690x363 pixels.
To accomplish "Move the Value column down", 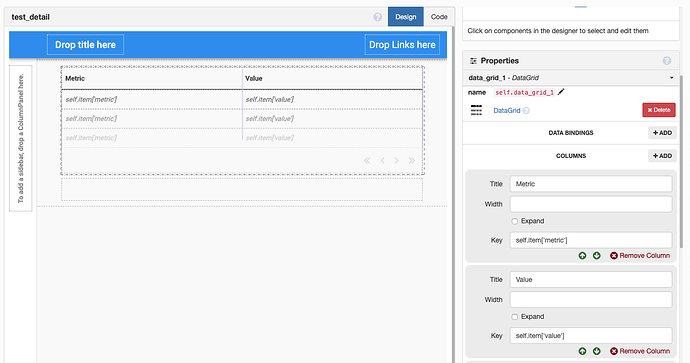I will pos(597,351).
